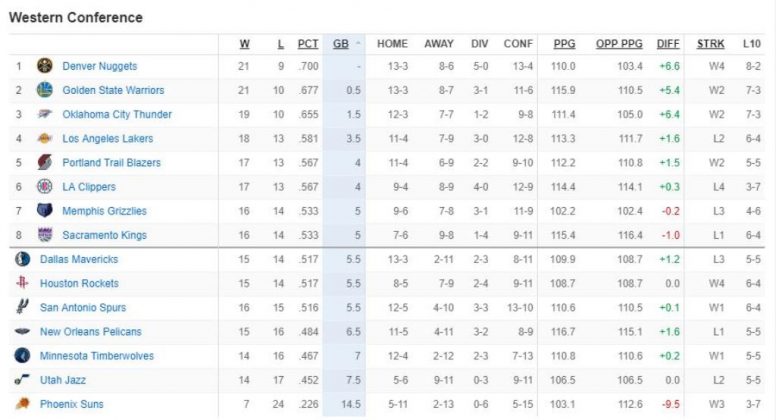Click the Portland Trail Blazers logo
Screen dimensions: 776x420
click(x=44, y=162)
